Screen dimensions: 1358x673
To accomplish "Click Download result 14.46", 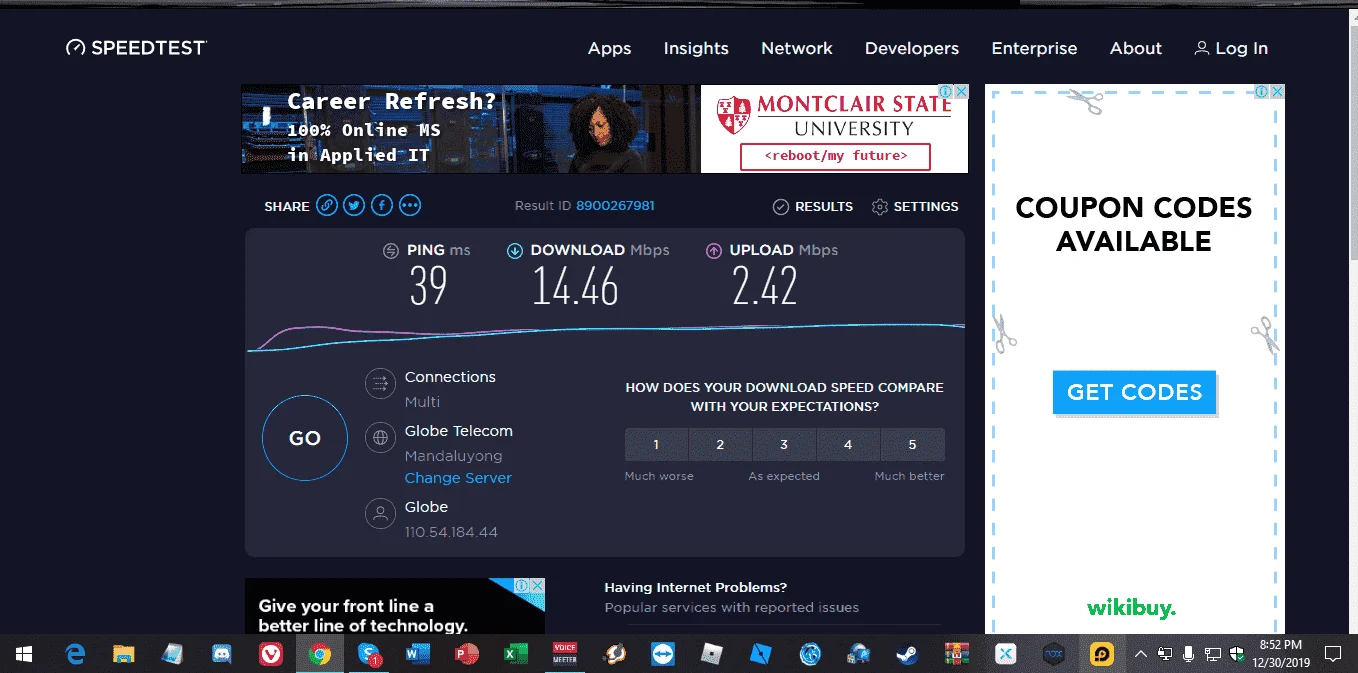I will [575, 288].
